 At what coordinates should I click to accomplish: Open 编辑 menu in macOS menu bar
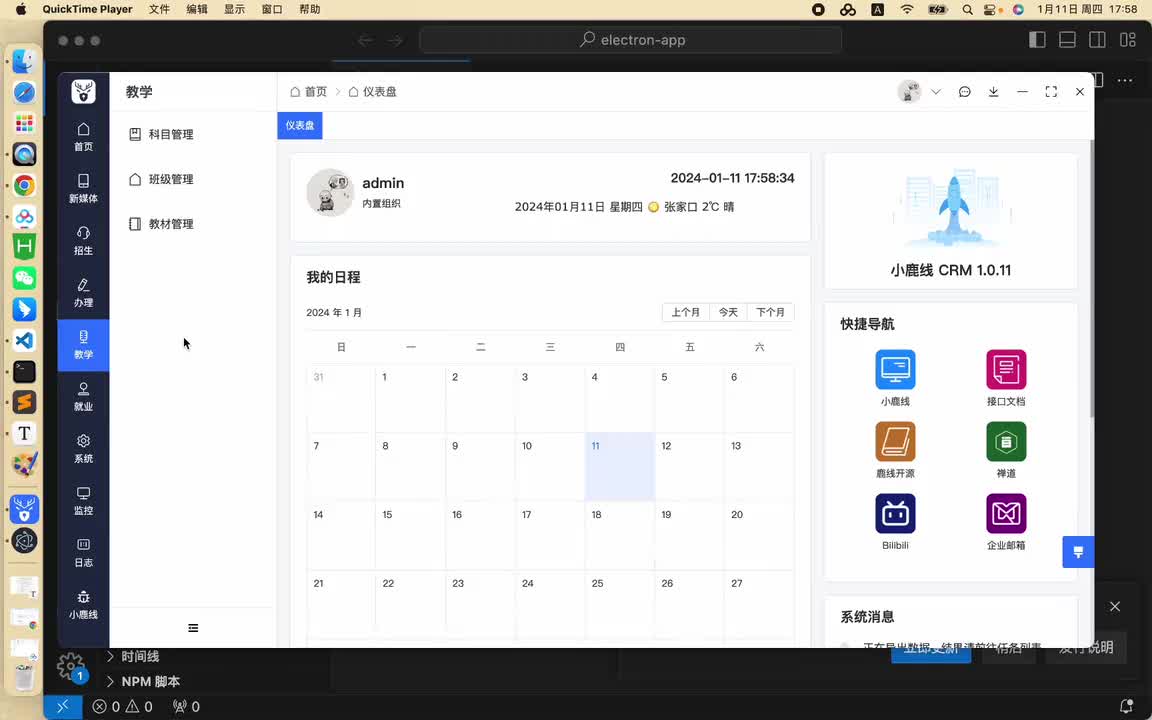pyautogui.click(x=196, y=10)
